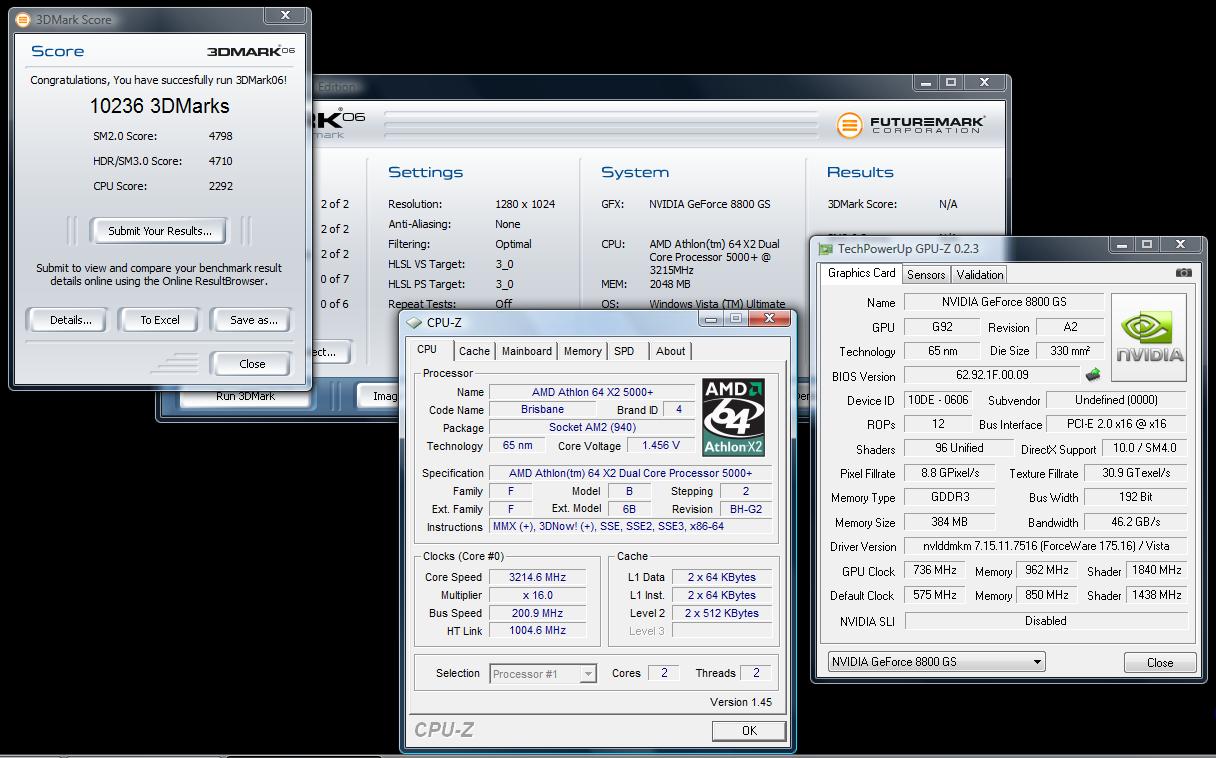Click the GPU-Z Name field NVIDIA GeForce 8800 GS
The height and width of the screenshot is (758, 1216).
[x=1004, y=302]
